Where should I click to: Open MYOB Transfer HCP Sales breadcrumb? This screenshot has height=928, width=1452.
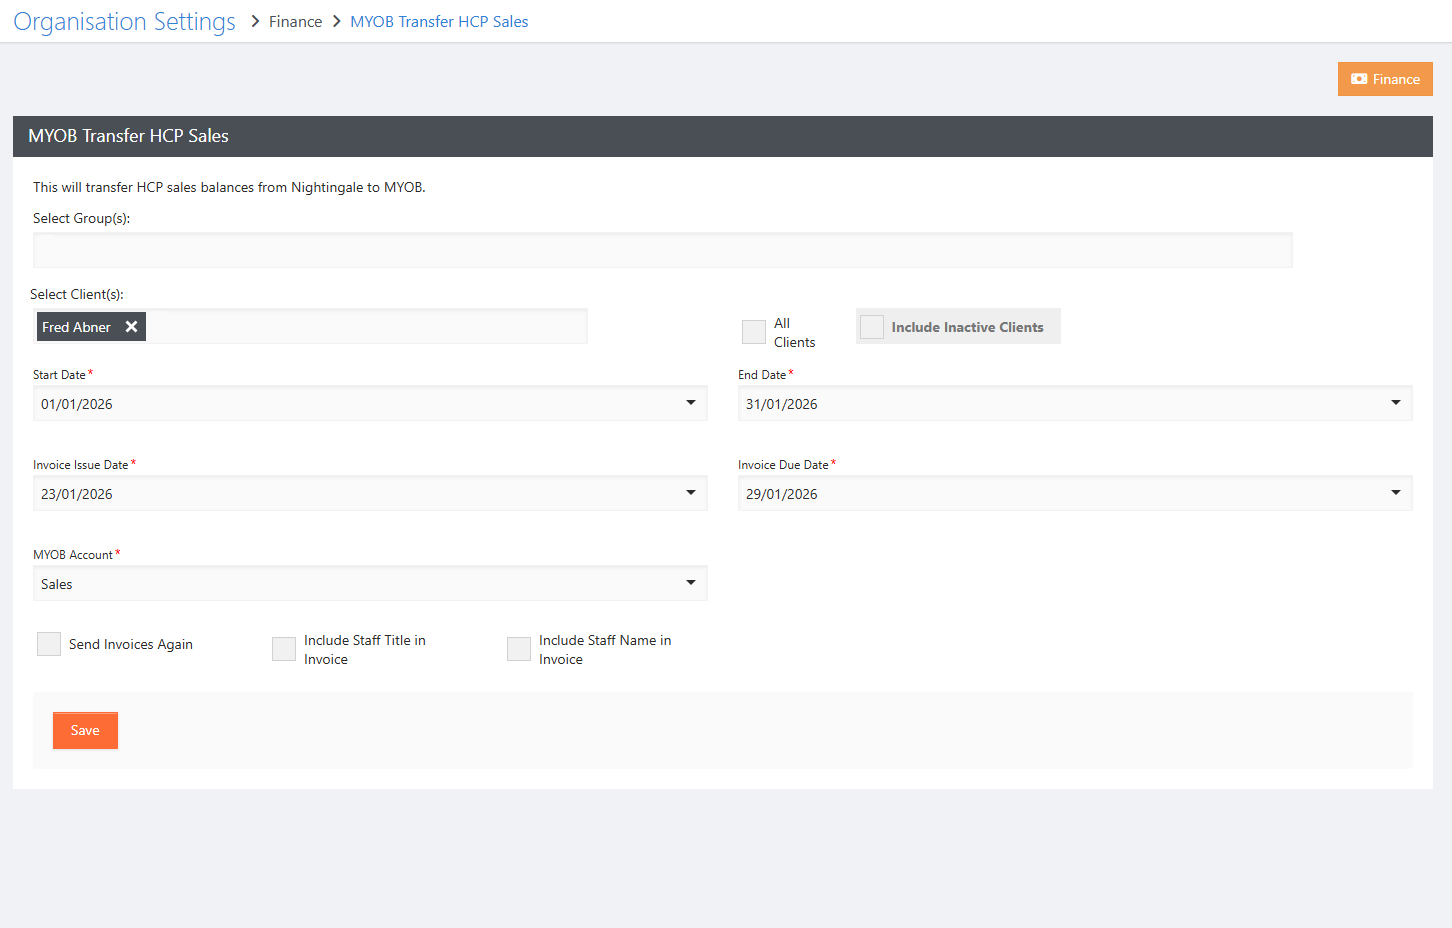(x=439, y=22)
